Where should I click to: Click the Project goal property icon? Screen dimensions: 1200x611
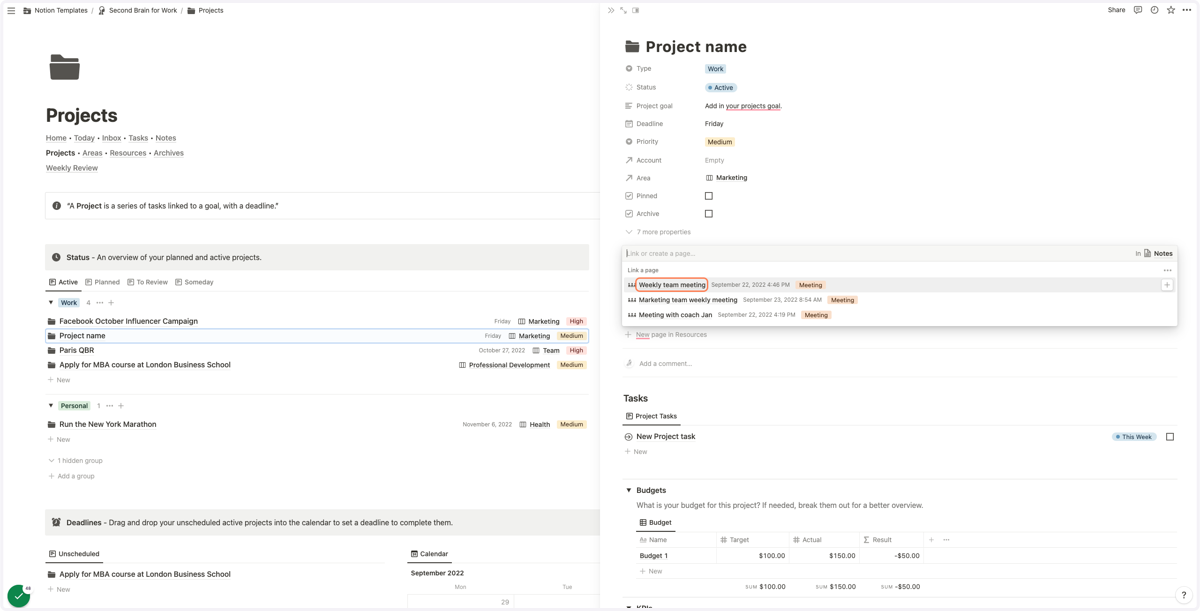[629, 106]
